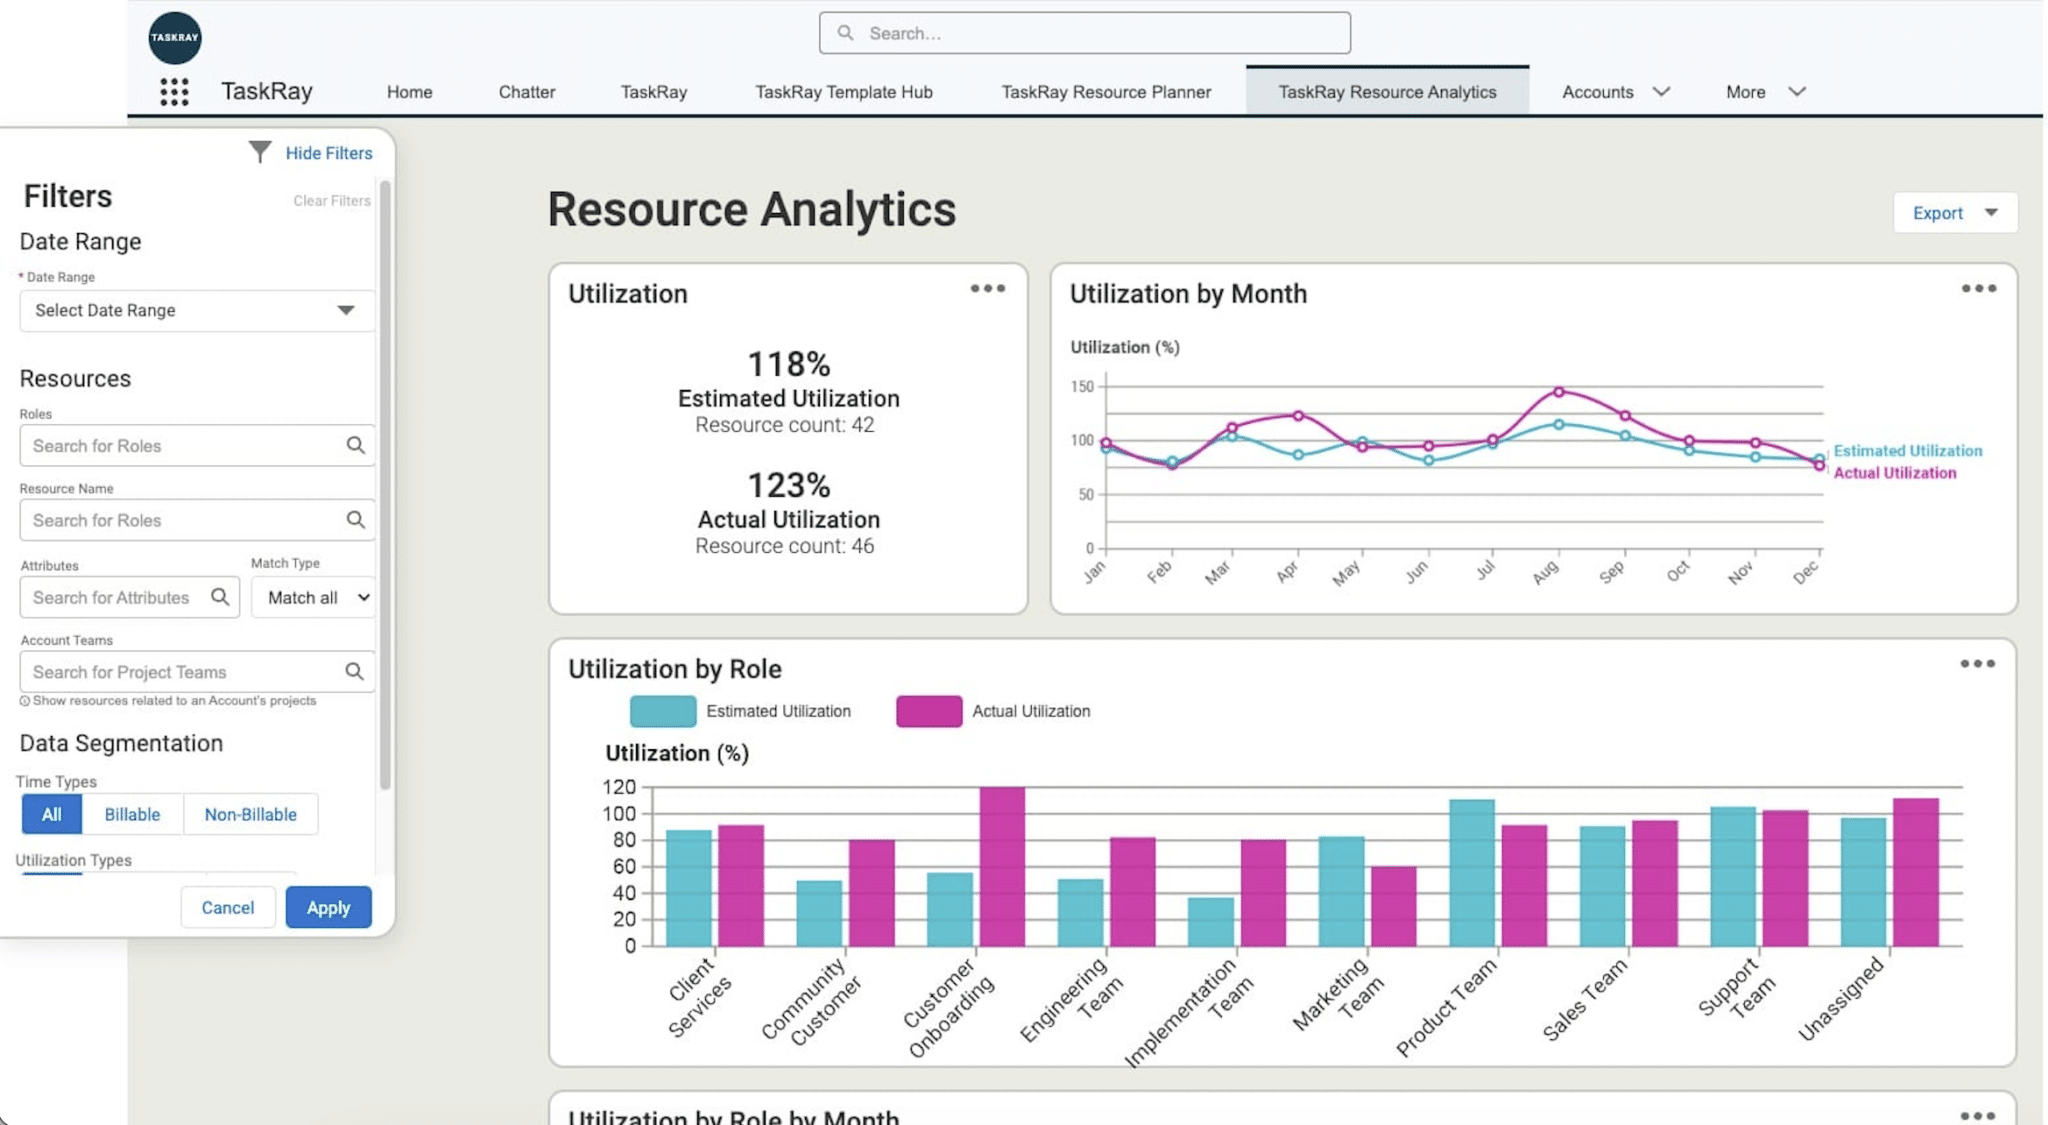The height and width of the screenshot is (1125, 2048).
Task: Click search icon in Resource Name field
Action: point(355,520)
